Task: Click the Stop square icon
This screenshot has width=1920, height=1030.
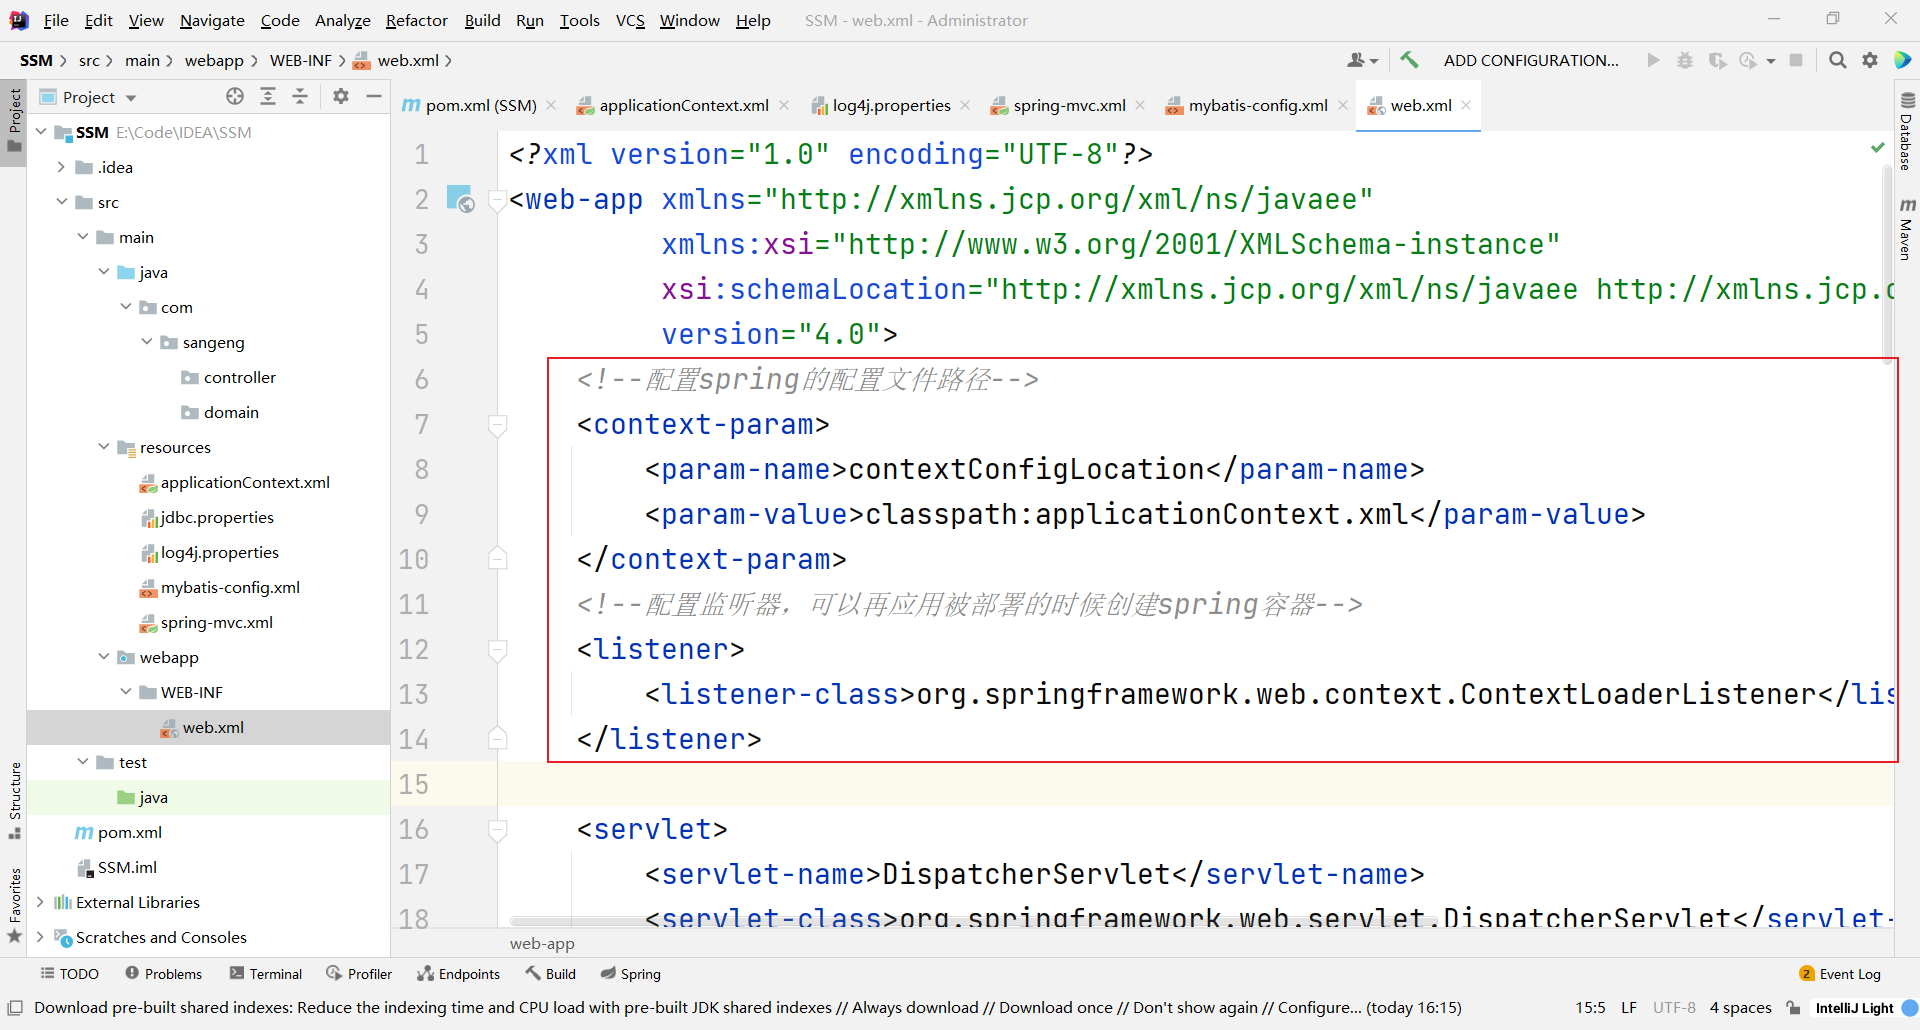Action: pyautogui.click(x=1796, y=60)
